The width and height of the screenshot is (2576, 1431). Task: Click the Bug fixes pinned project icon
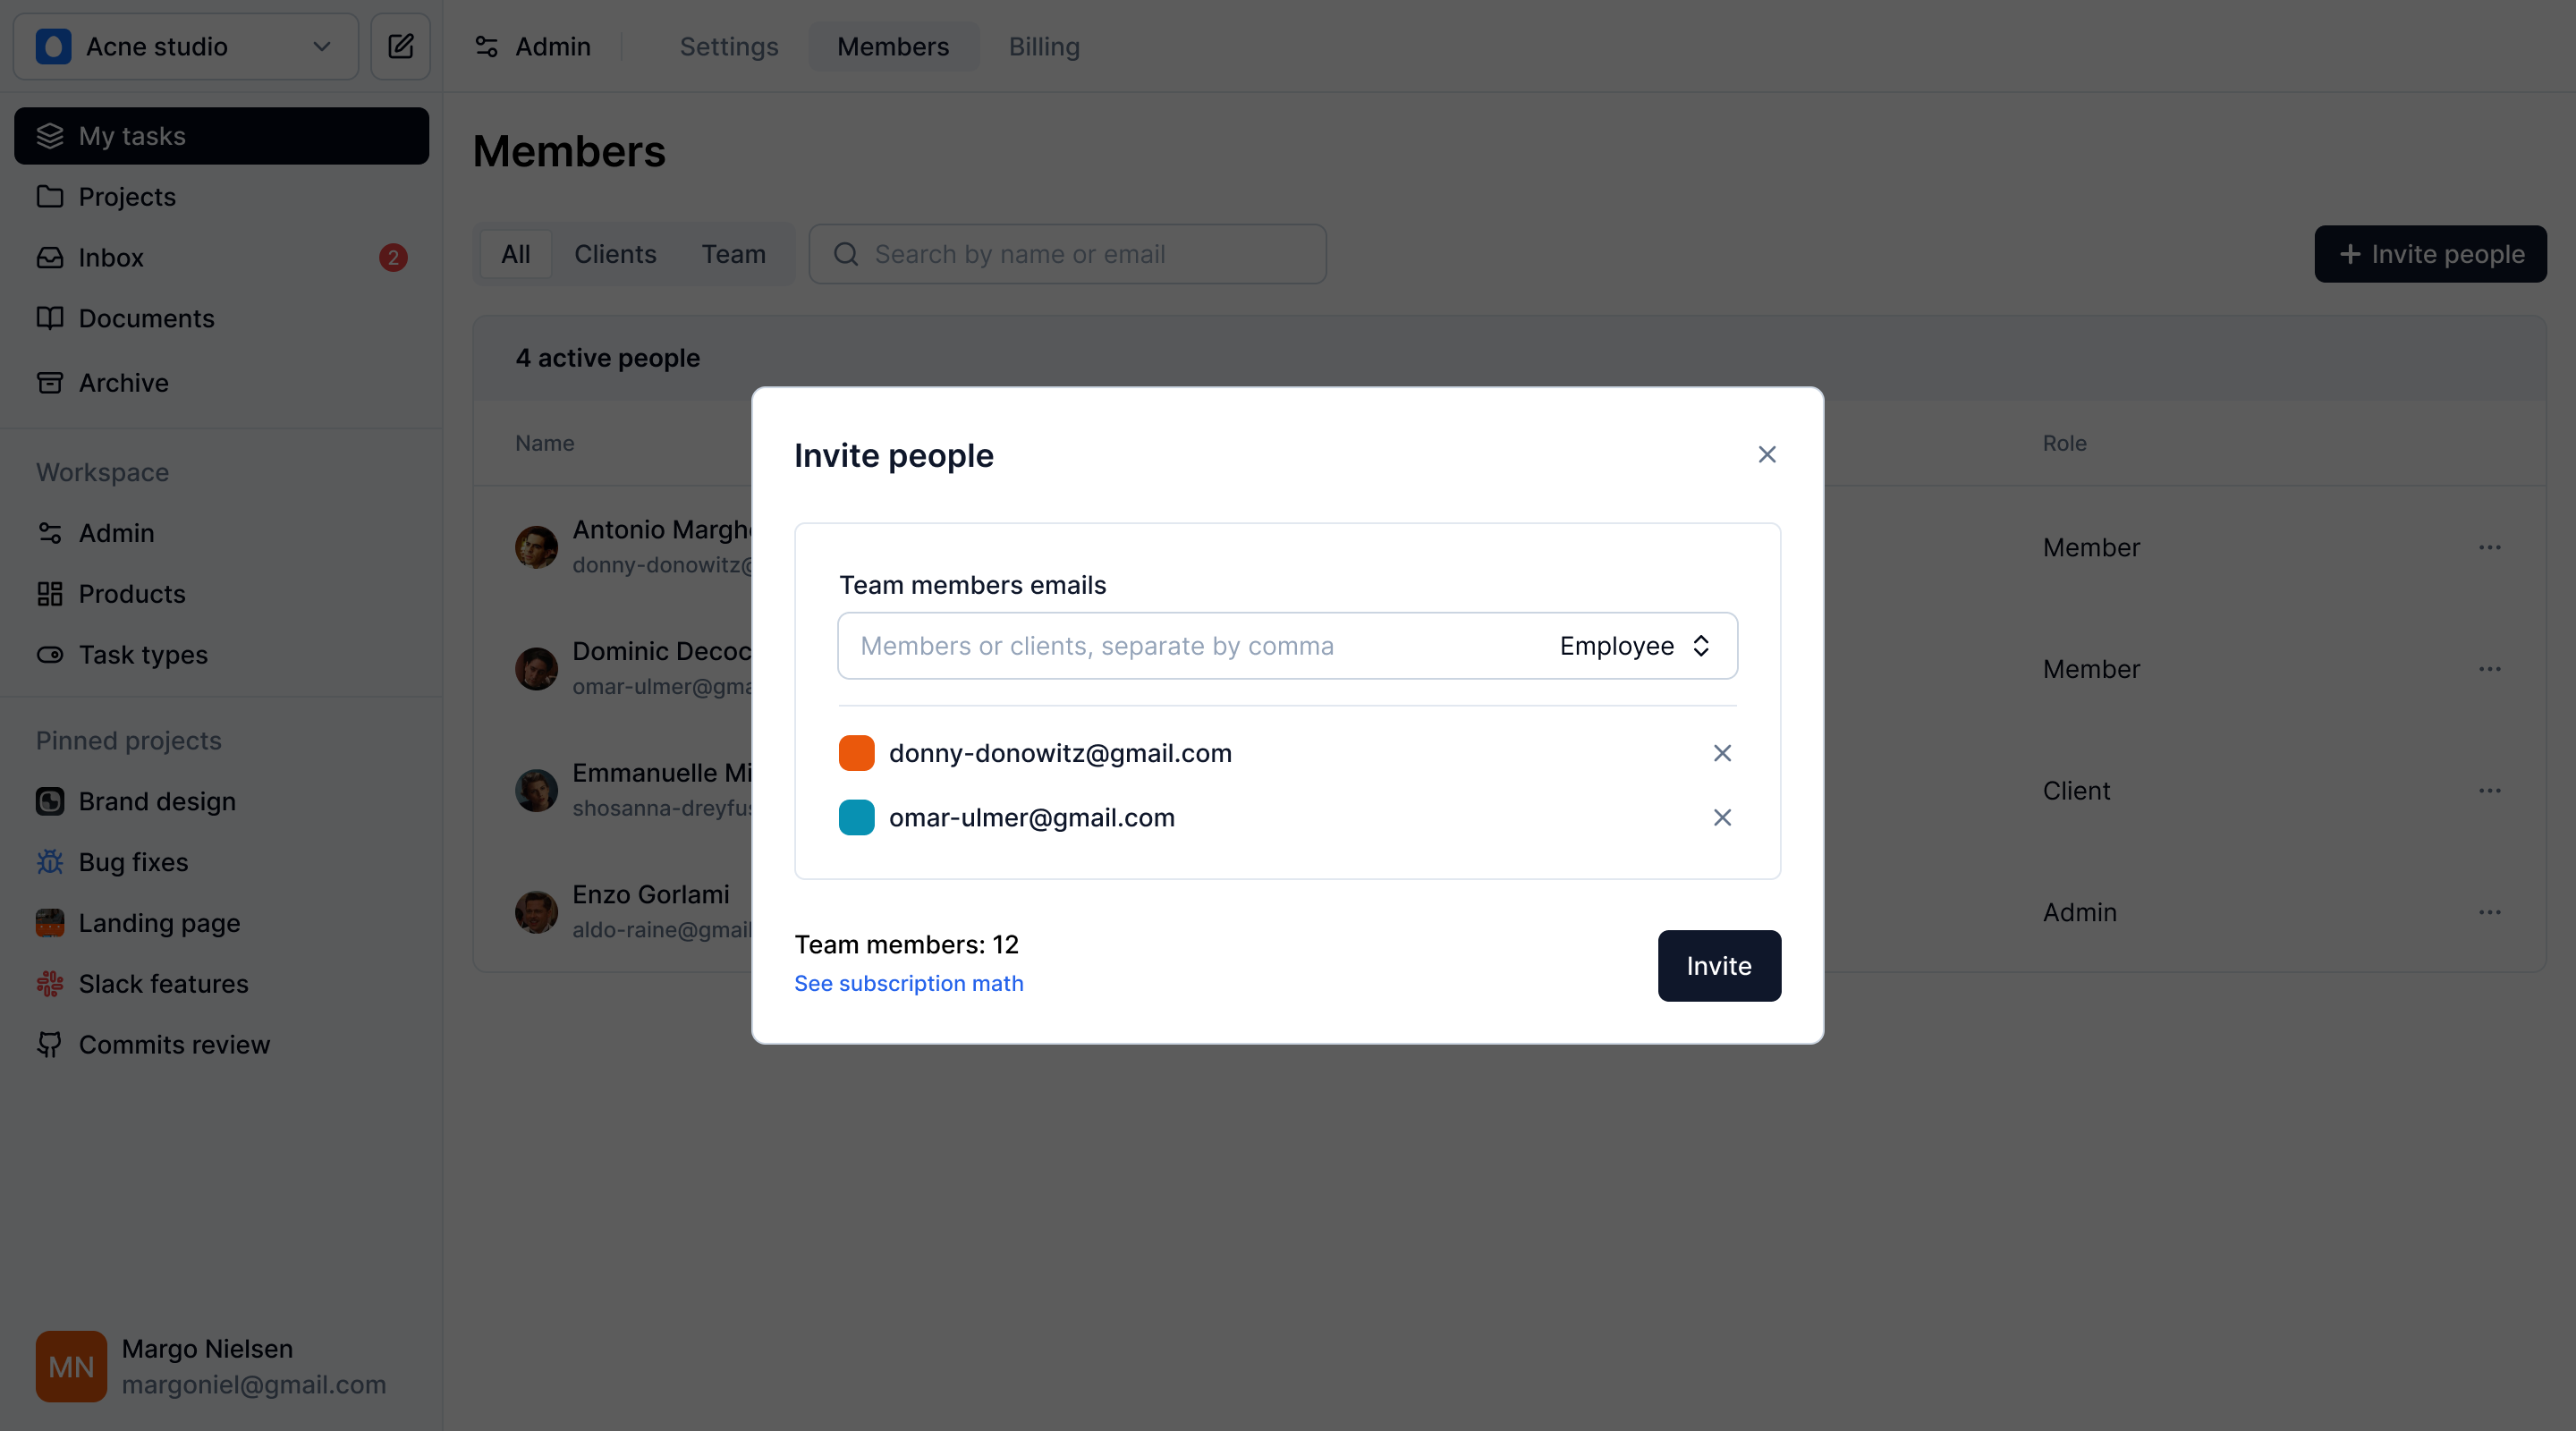(x=49, y=862)
